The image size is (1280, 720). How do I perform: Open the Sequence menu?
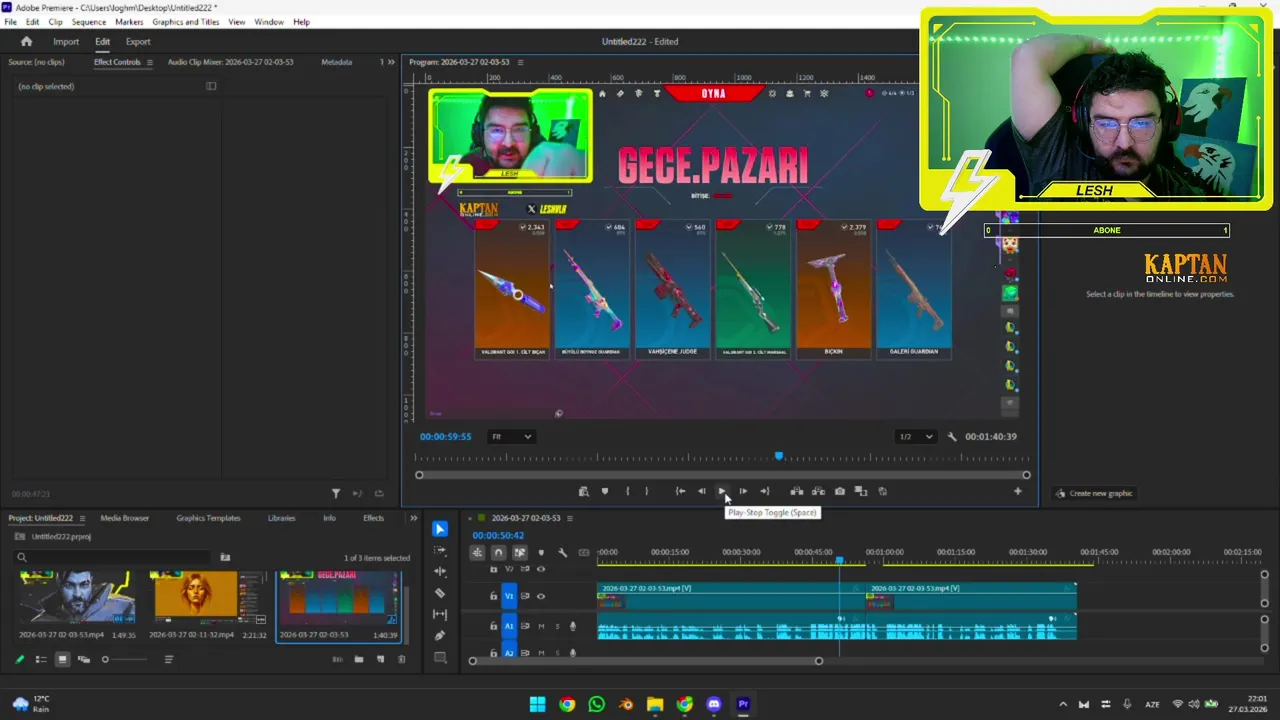89,22
